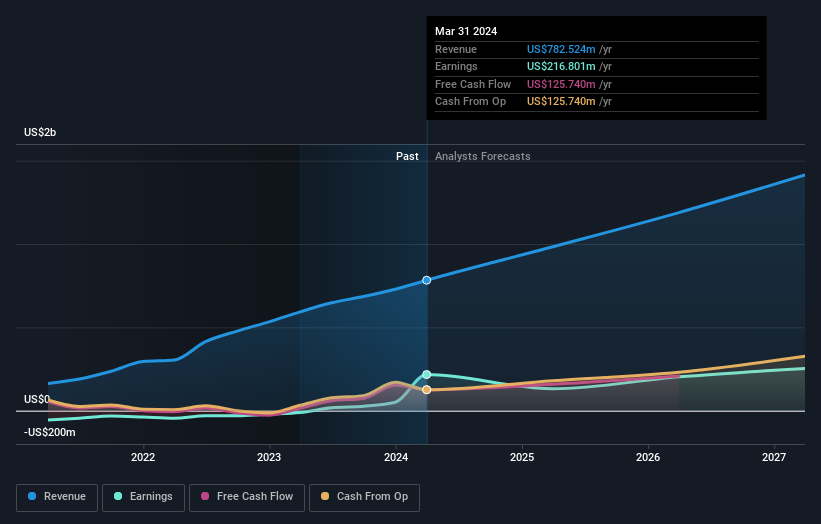Viewport: 821px width, 524px height.
Task: Click the blue Revenue legend dot
Action: click(32, 496)
